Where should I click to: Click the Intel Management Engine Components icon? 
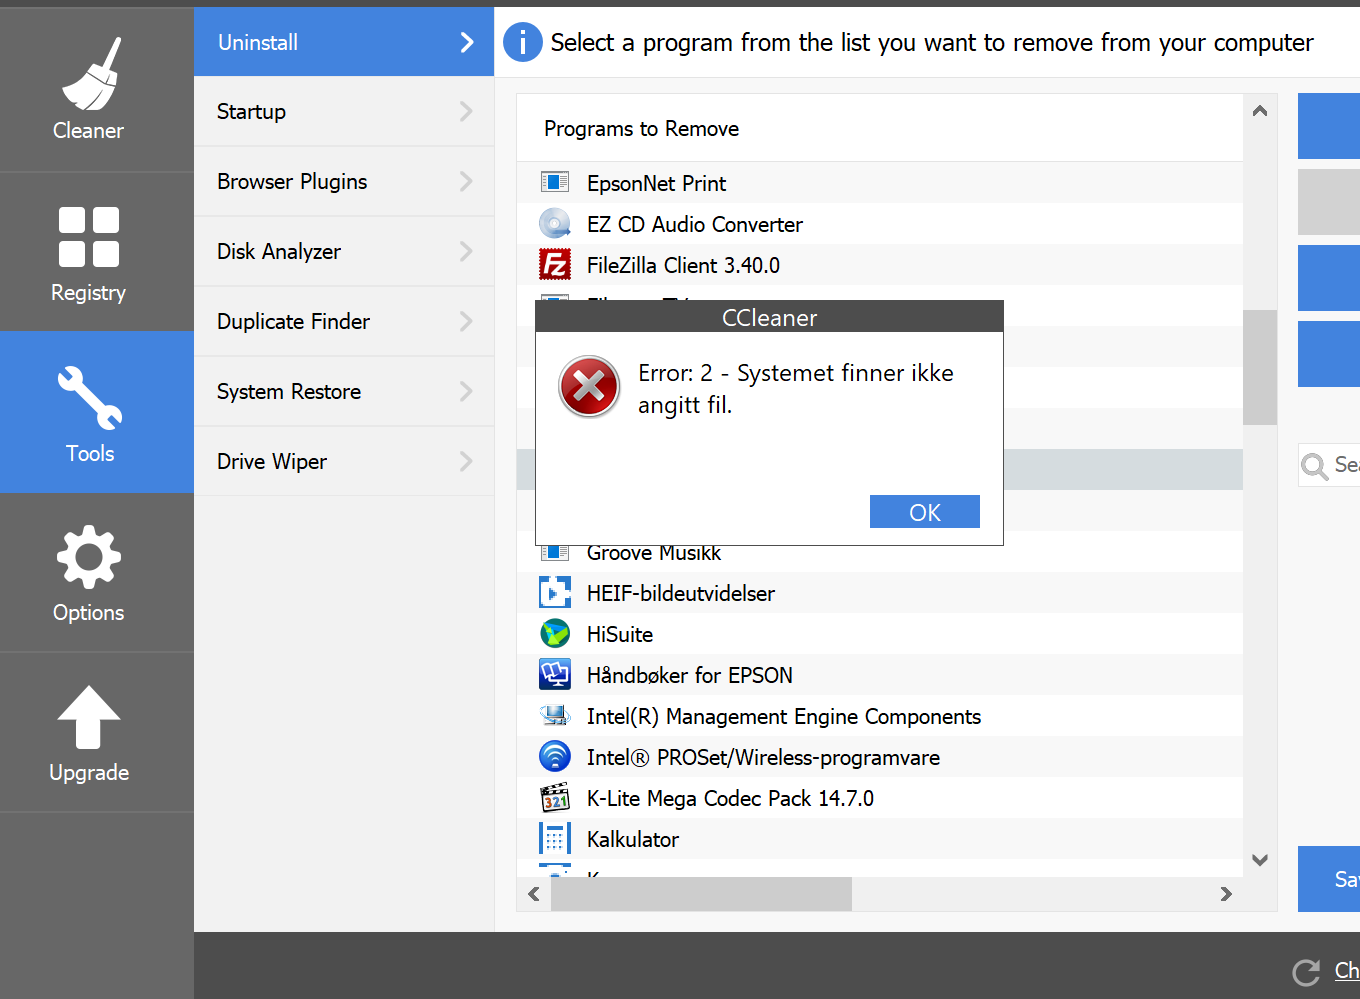pos(555,715)
